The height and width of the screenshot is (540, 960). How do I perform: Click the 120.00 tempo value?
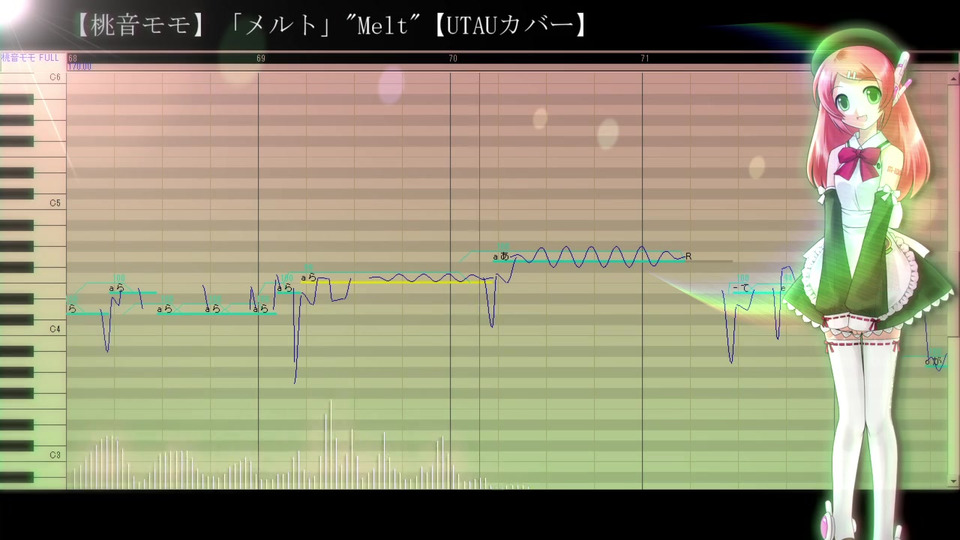pos(80,66)
